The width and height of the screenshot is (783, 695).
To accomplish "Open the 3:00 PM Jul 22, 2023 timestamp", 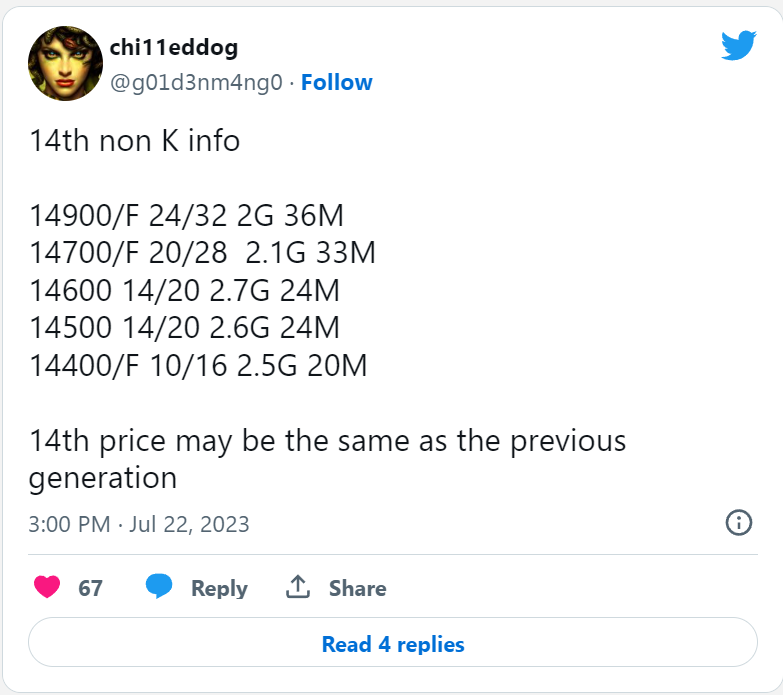I will [139, 524].
